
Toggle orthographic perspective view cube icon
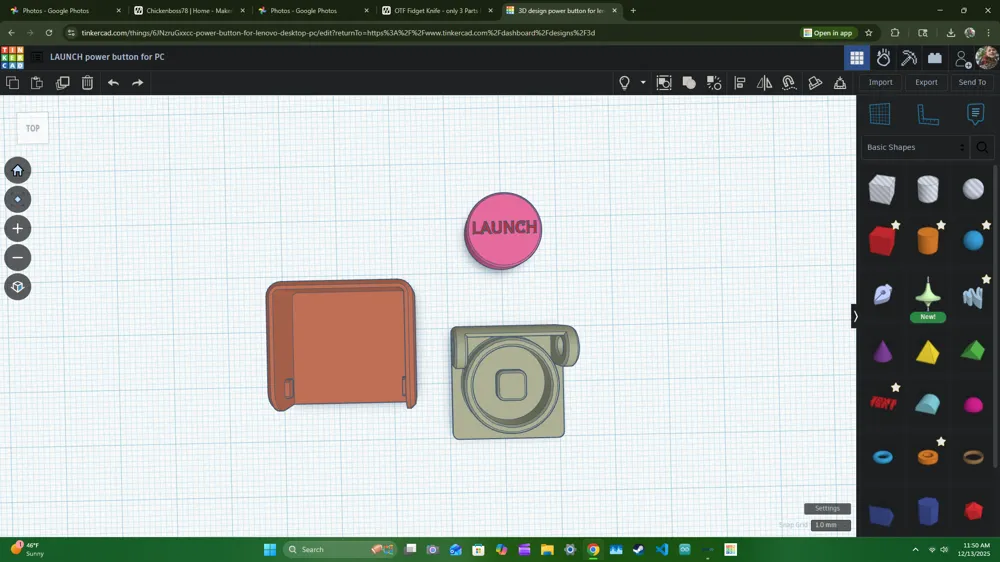(x=18, y=287)
